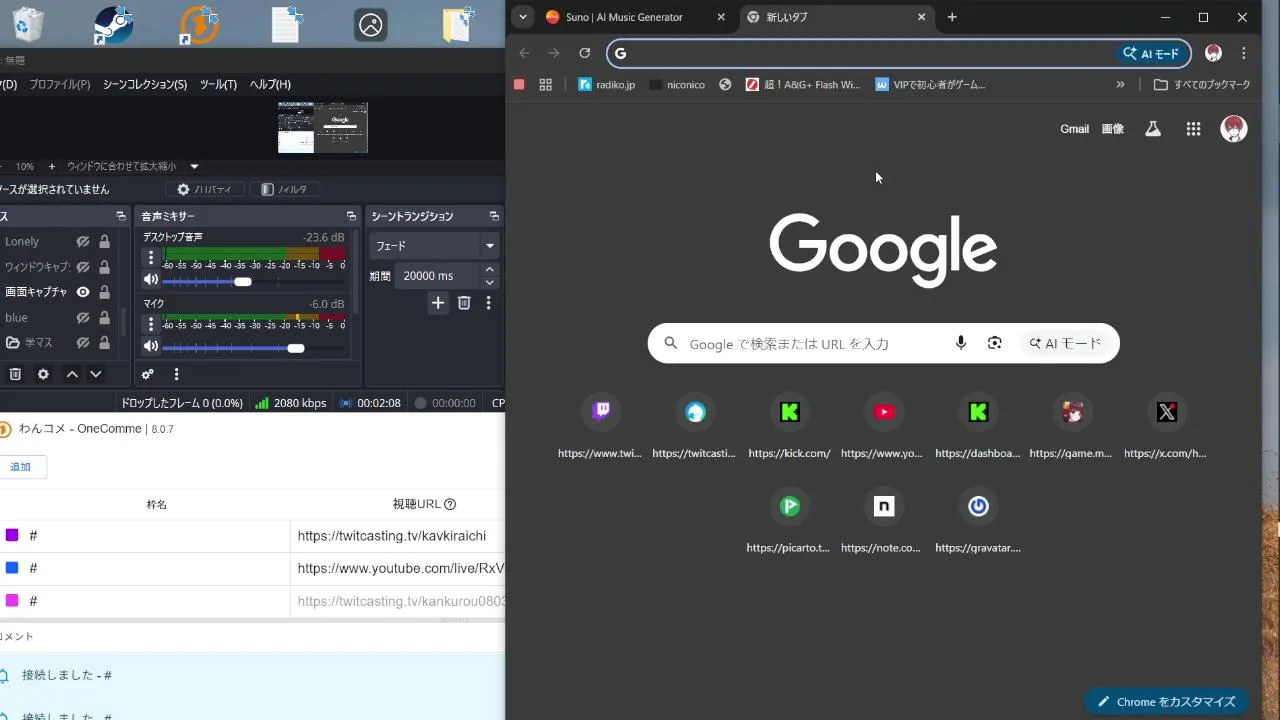Hide the 画面キャプチャ source

[83, 292]
